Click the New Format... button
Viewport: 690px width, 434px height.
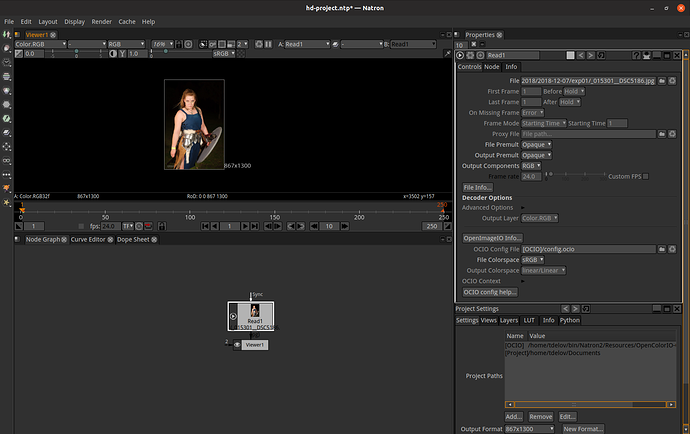583,429
